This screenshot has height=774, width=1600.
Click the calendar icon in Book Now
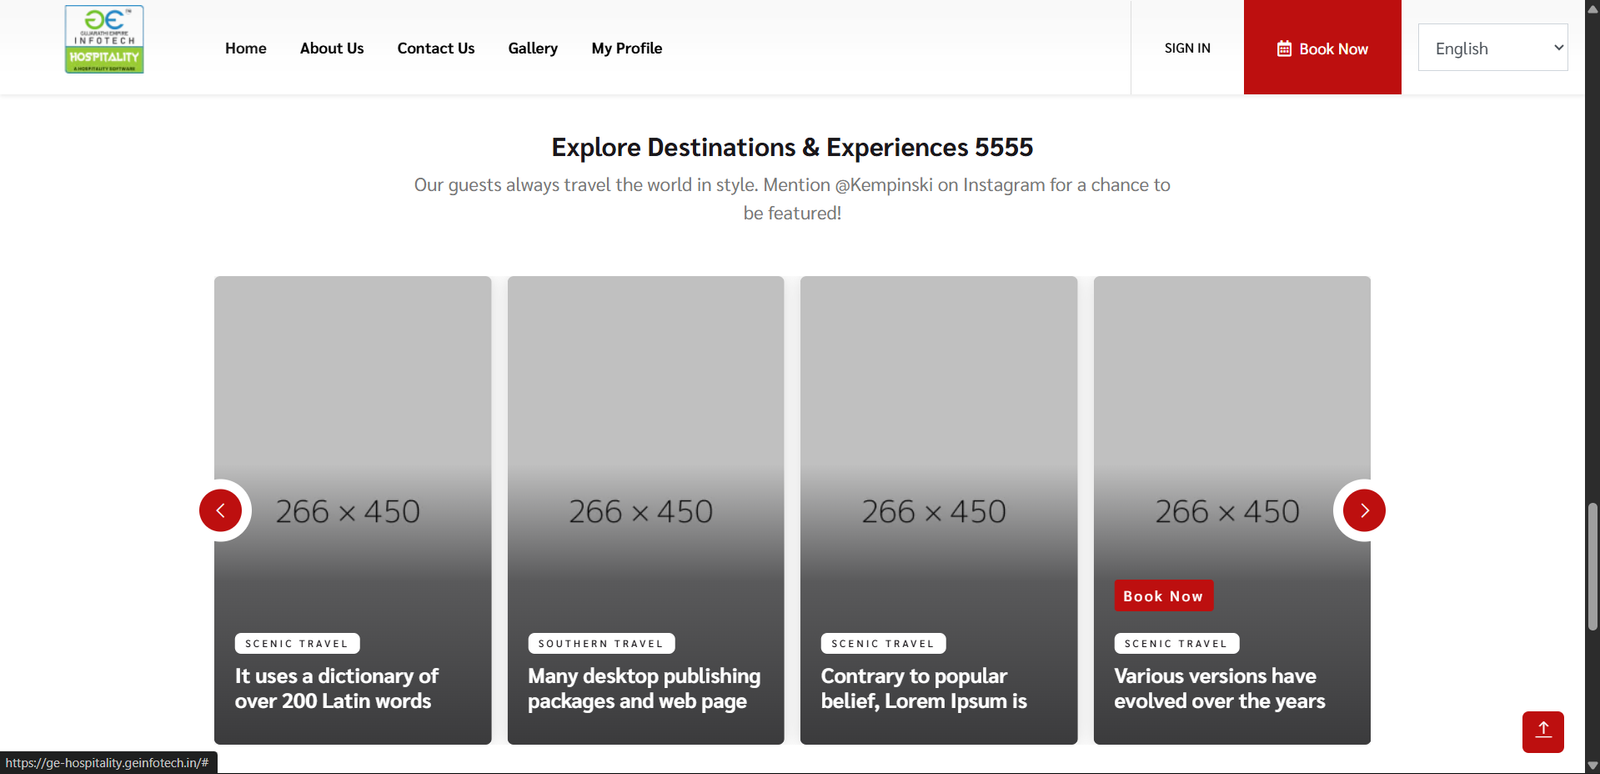pyautogui.click(x=1284, y=49)
